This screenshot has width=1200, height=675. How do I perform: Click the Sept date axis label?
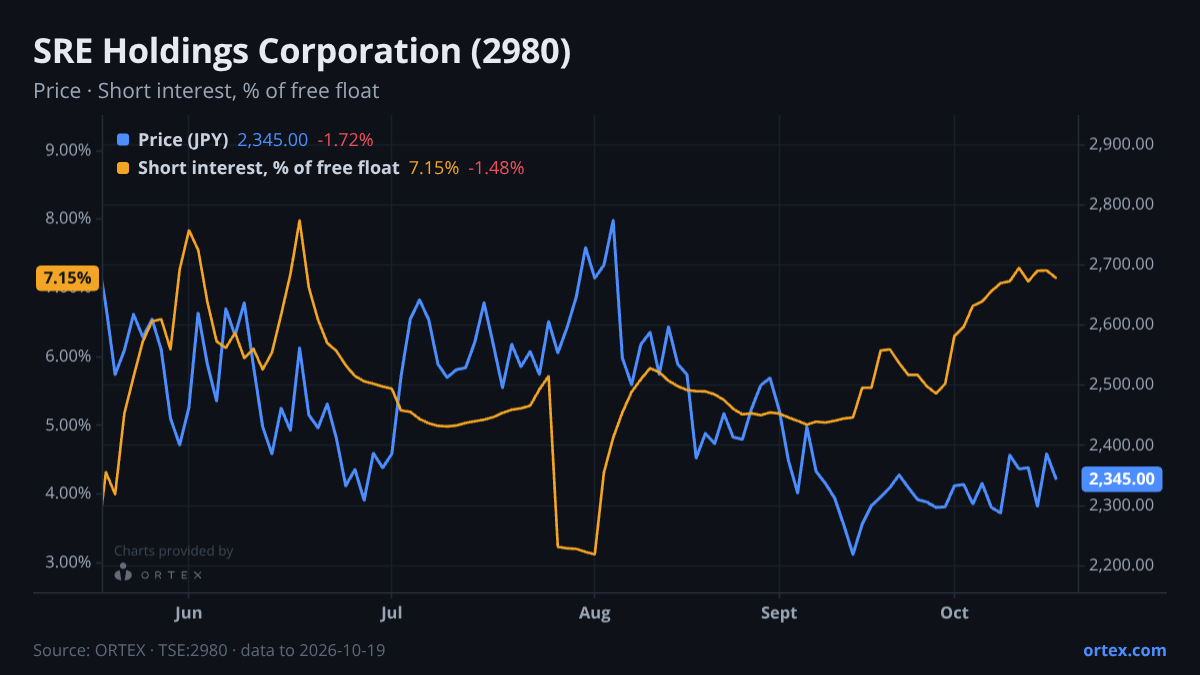[x=779, y=612]
